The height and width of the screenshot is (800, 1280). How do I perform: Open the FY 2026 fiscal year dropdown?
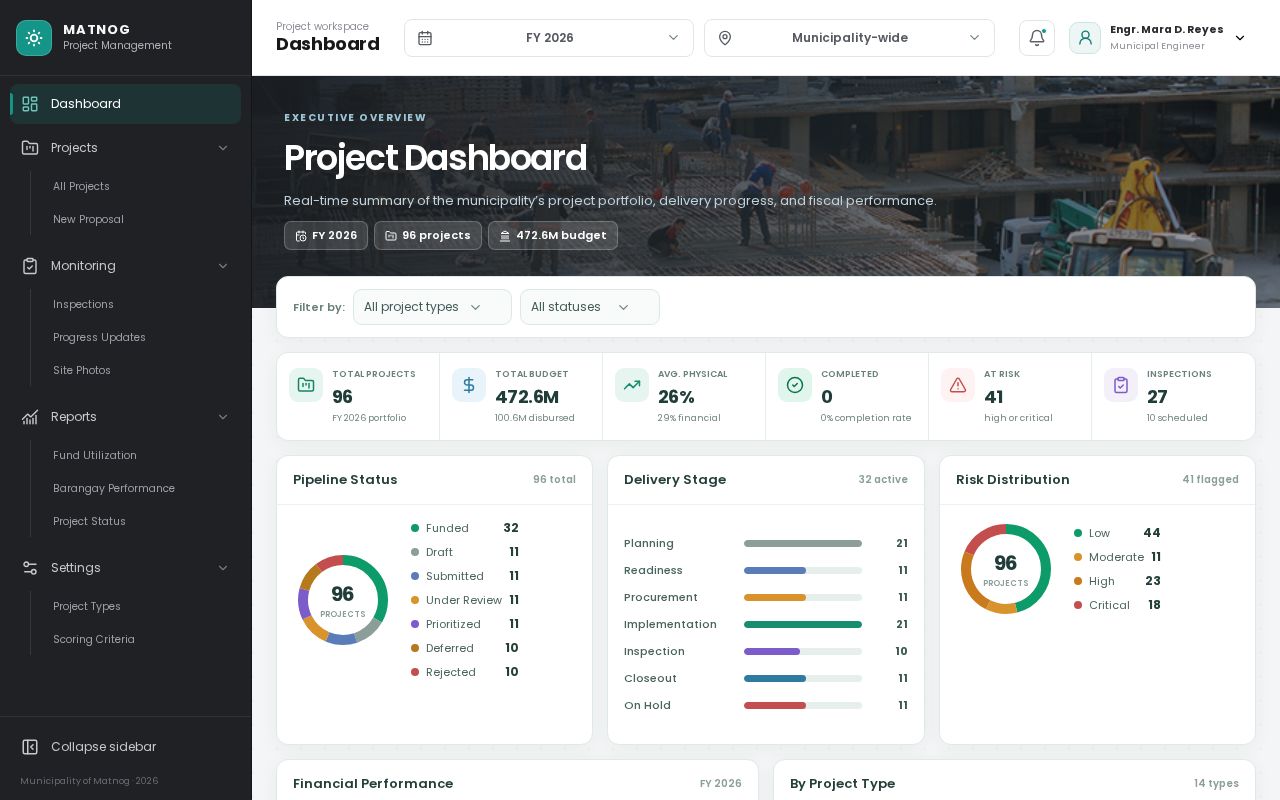549,38
